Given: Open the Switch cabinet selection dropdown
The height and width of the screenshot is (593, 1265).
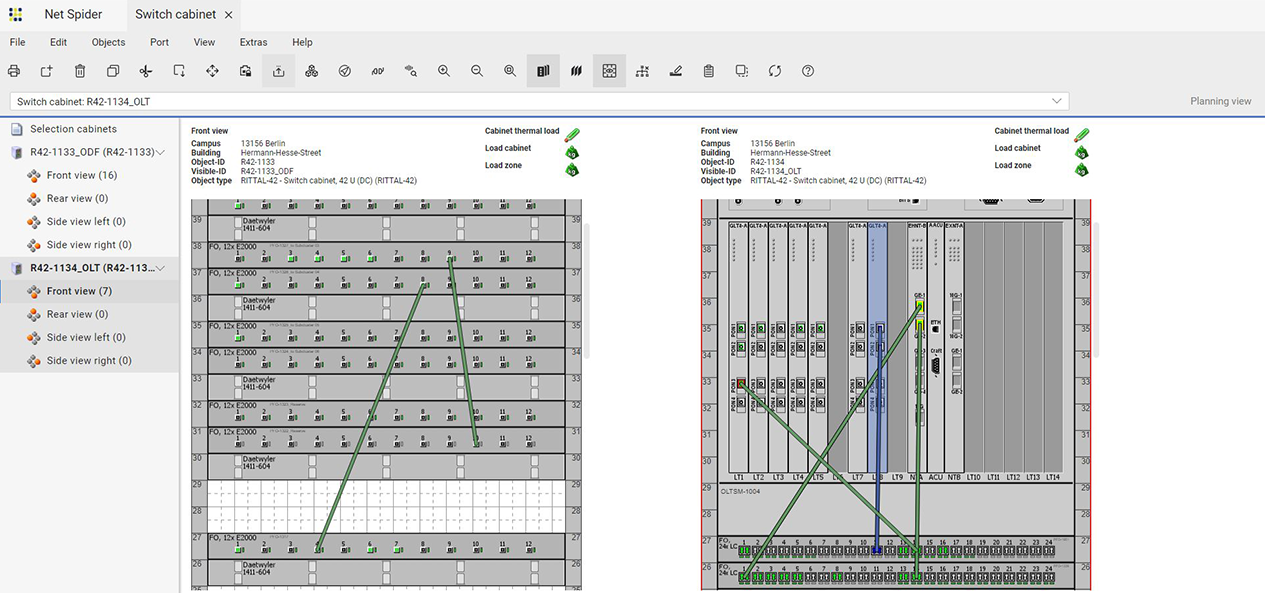Looking at the screenshot, I should click(1057, 102).
